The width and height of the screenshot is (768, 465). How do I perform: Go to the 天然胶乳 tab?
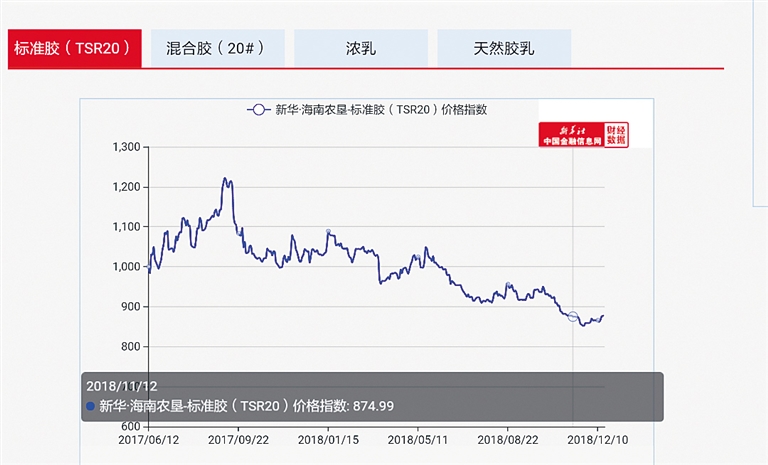(x=504, y=48)
